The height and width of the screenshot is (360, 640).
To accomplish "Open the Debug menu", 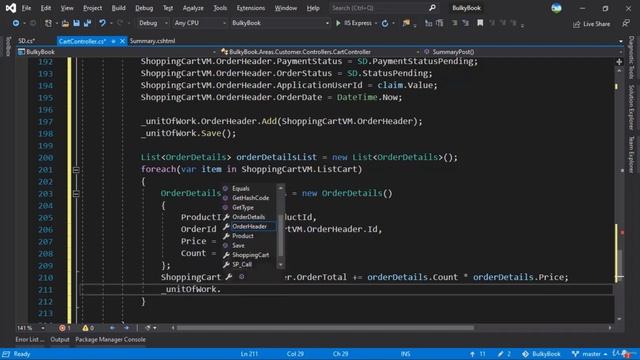I will pyautogui.click(x=144, y=8).
